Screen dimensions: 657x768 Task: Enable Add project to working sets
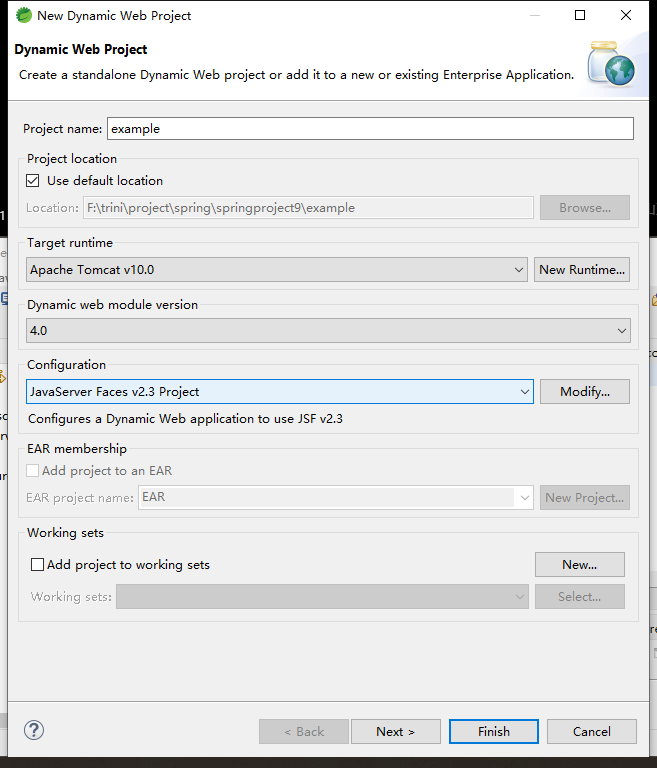point(38,565)
